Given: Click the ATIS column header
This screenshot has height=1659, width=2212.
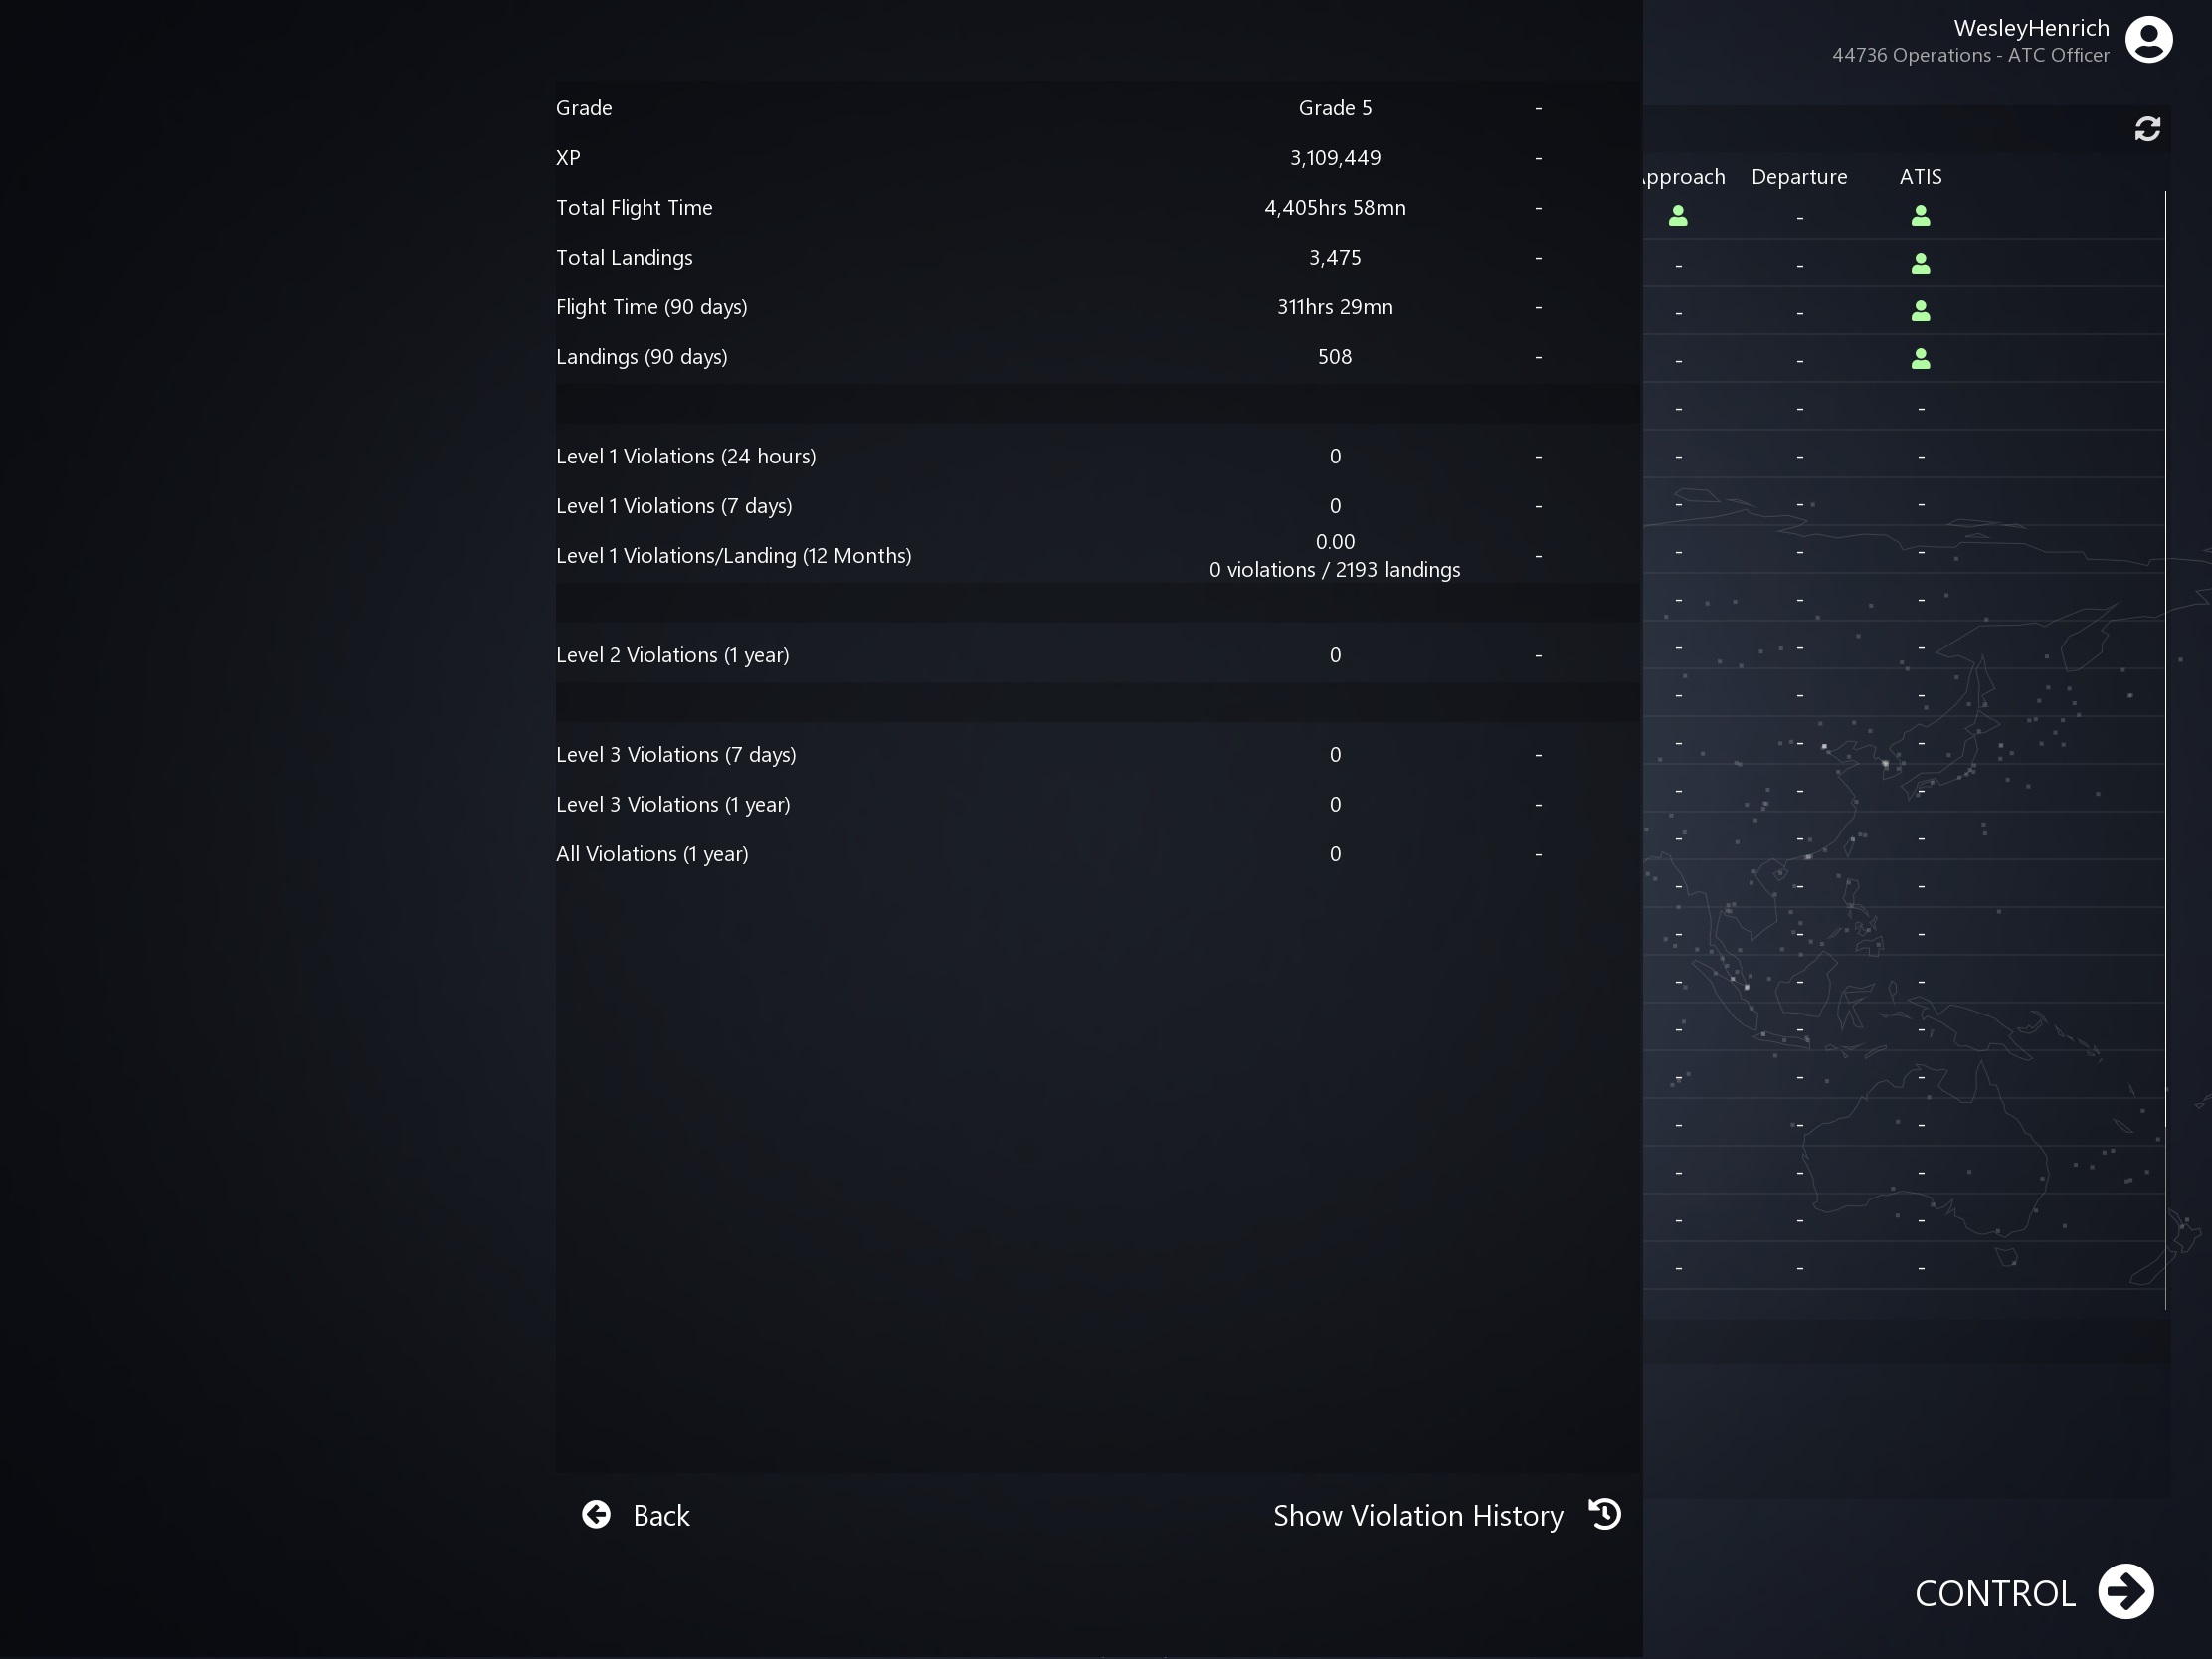Looking at the screenshot, I should click(x=1920, y=177).
